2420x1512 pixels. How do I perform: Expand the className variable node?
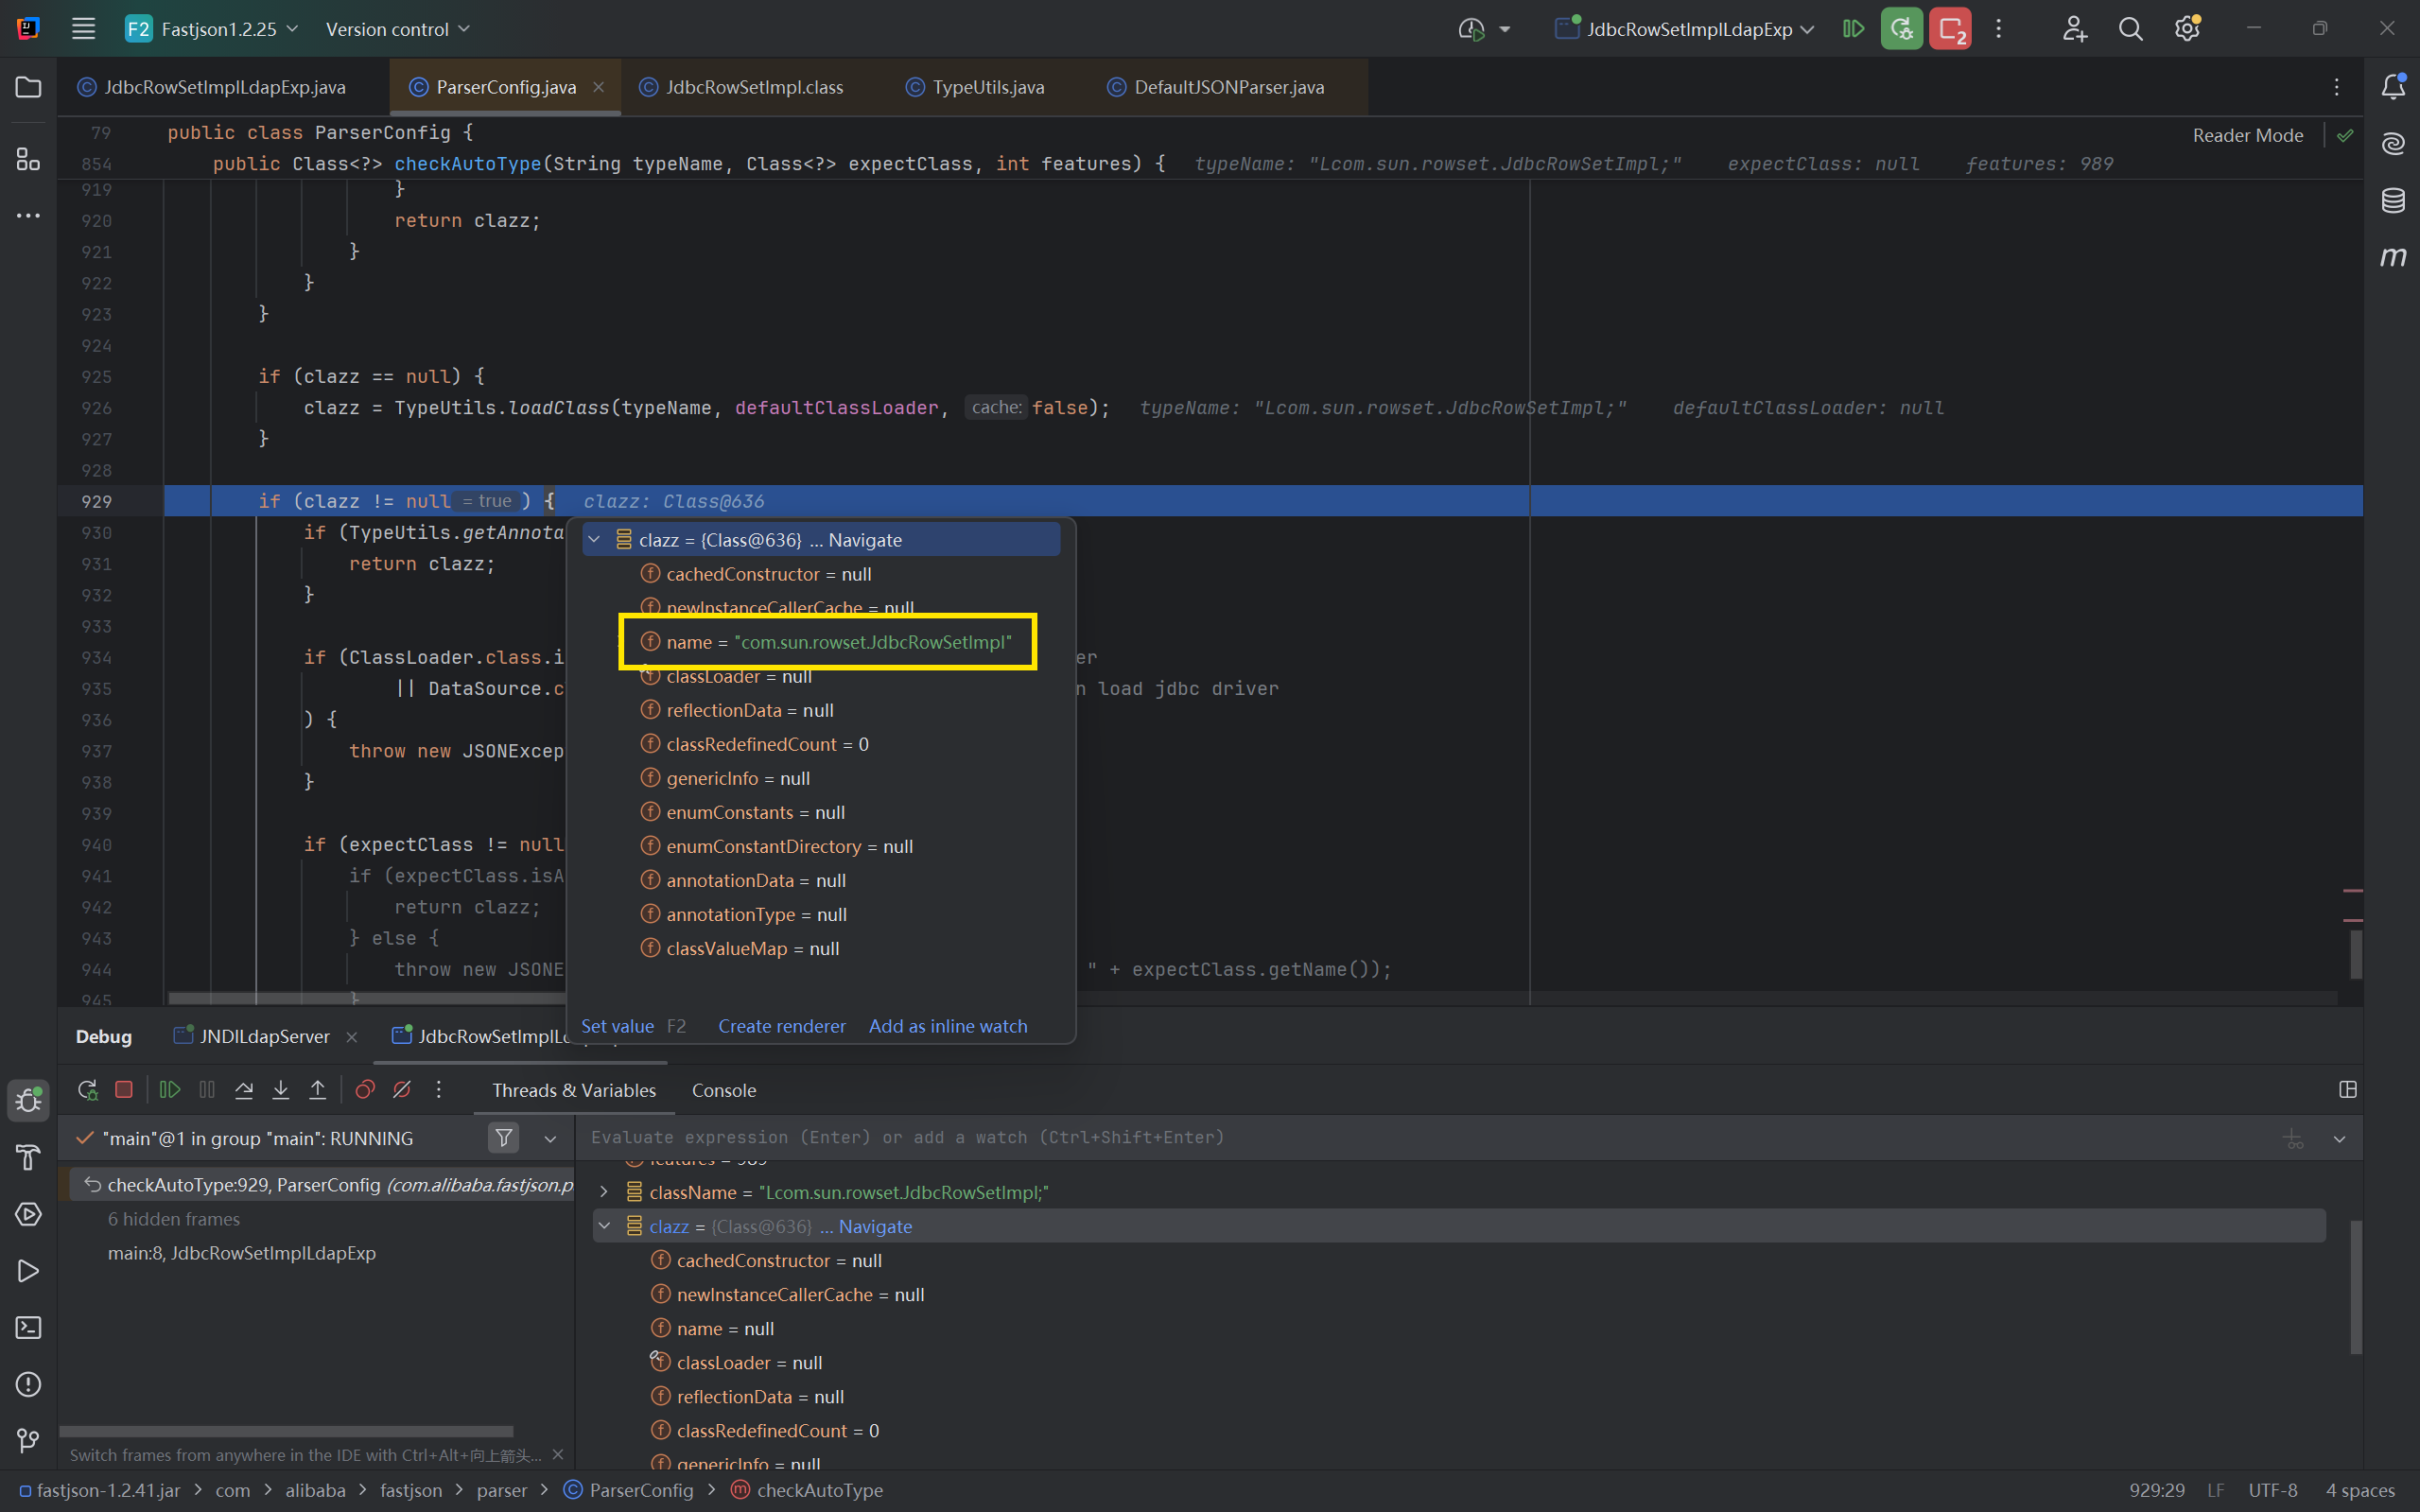click(x=604, y=1192)
